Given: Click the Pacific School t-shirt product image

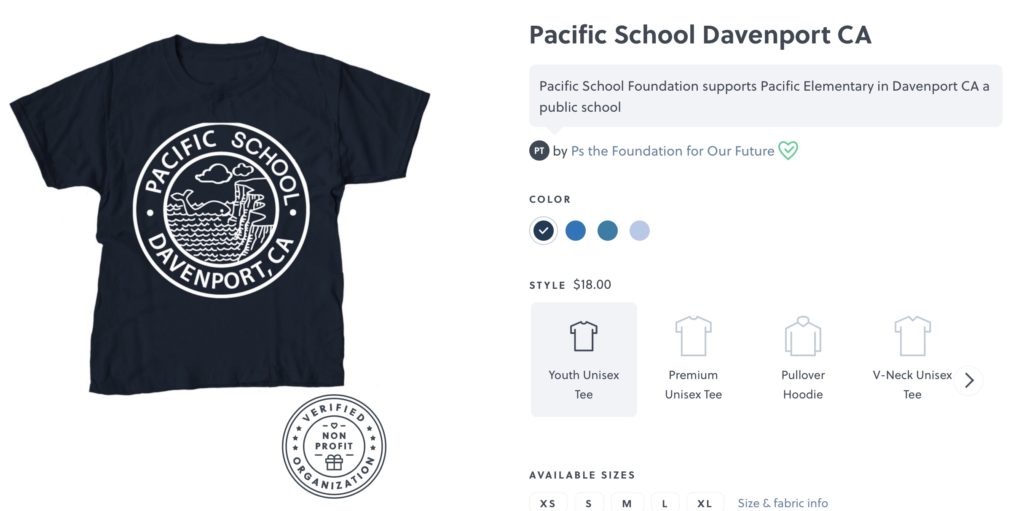Looking at the screenshot, I should pyautogui.click(x=219, y=215).
